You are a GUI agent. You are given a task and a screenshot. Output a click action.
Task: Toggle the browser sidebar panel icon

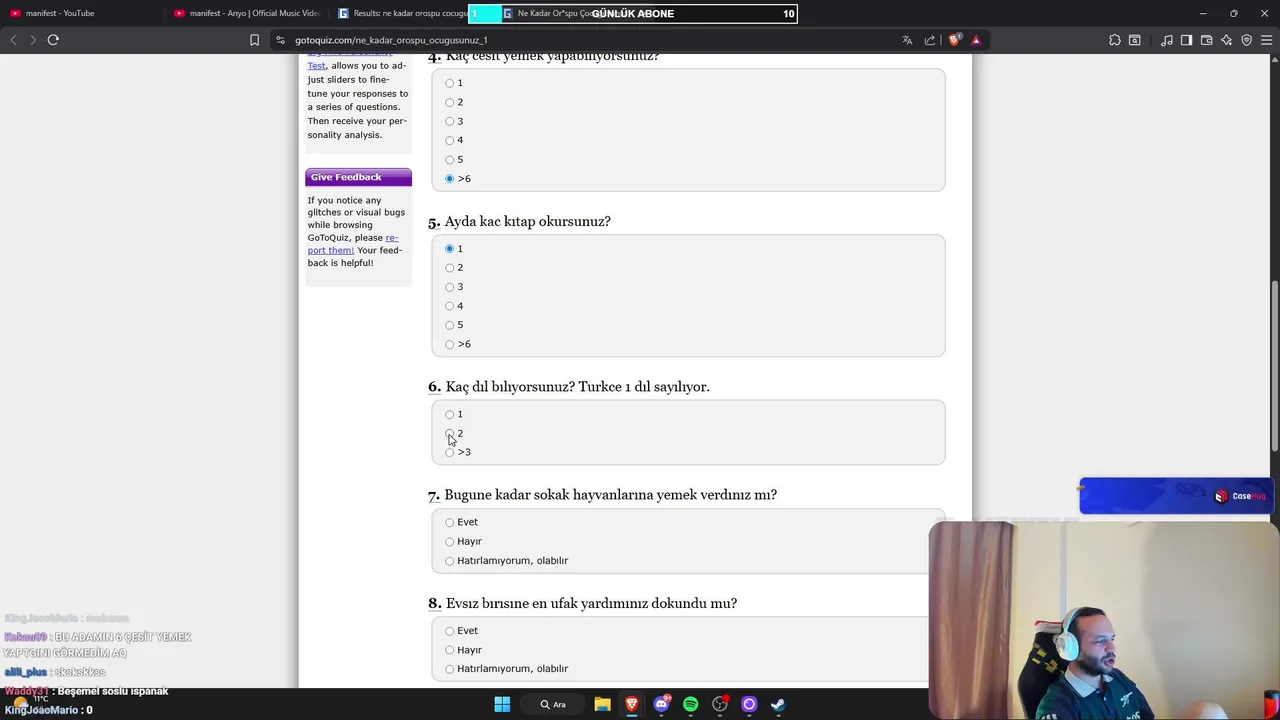(x=1186, y=40)
